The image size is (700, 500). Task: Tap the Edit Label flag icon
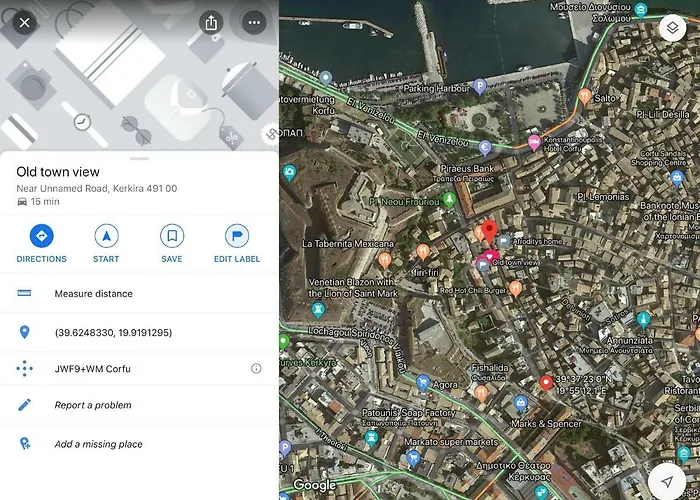[x=237, y=236]
